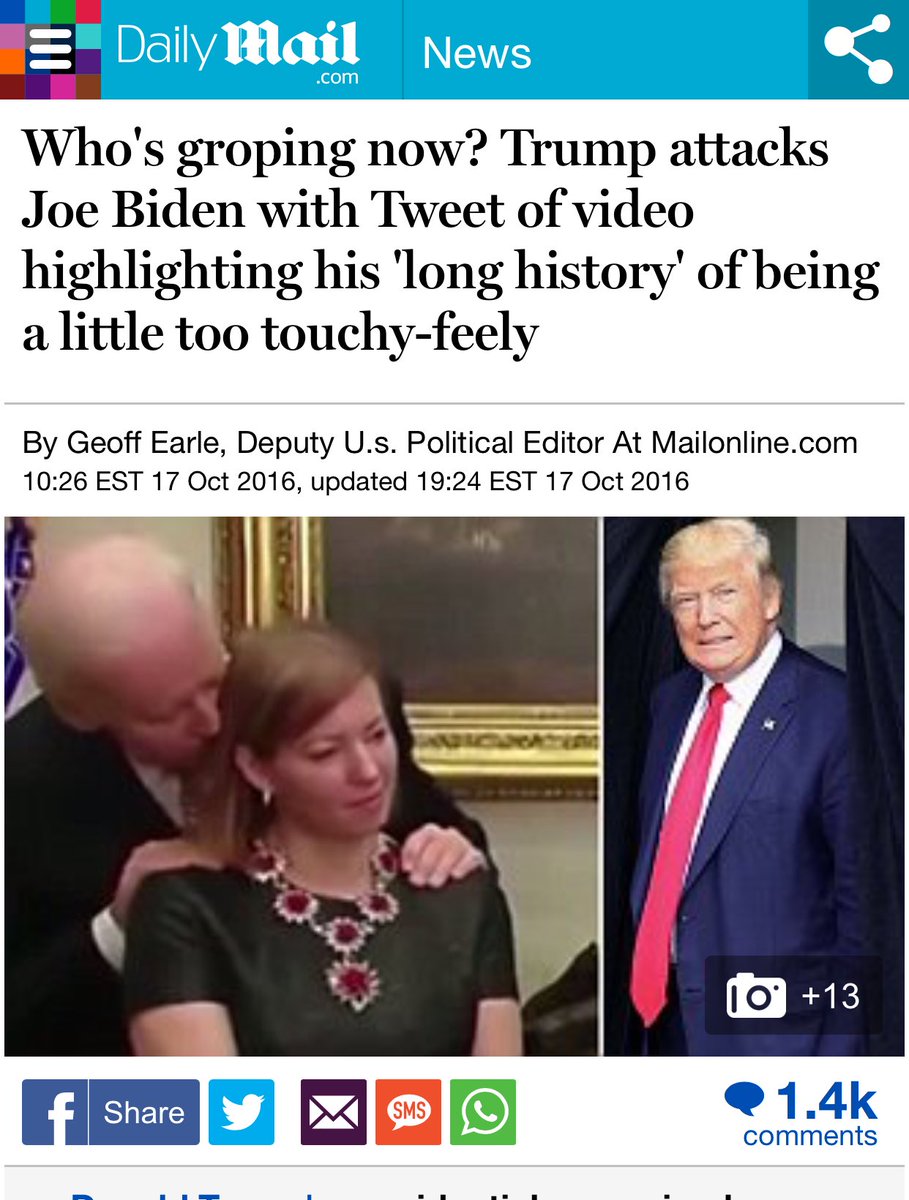Open the 1.4k comments count
Image resolution: width=909 pixels, height=1200 pixels.
[826, 1101]
